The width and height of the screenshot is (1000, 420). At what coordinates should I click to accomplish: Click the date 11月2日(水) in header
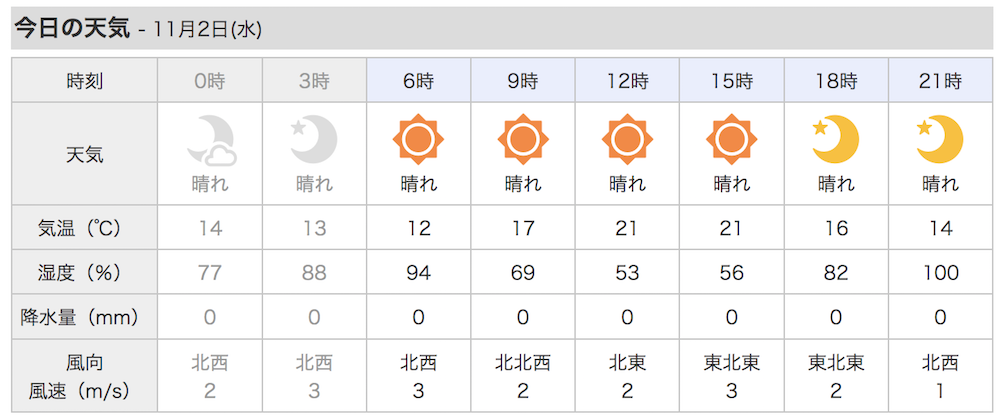[x=208, y=30]
